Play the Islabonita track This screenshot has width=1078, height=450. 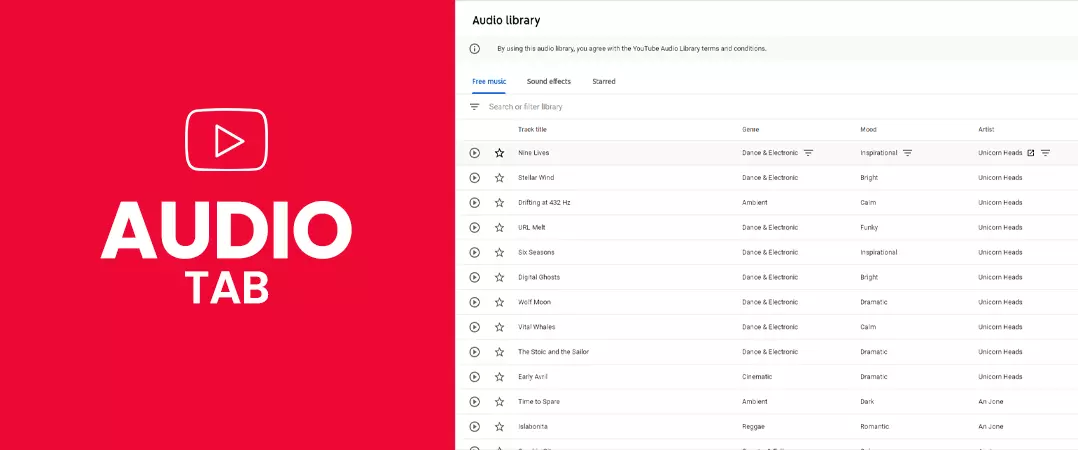click(x=474, y=427)
